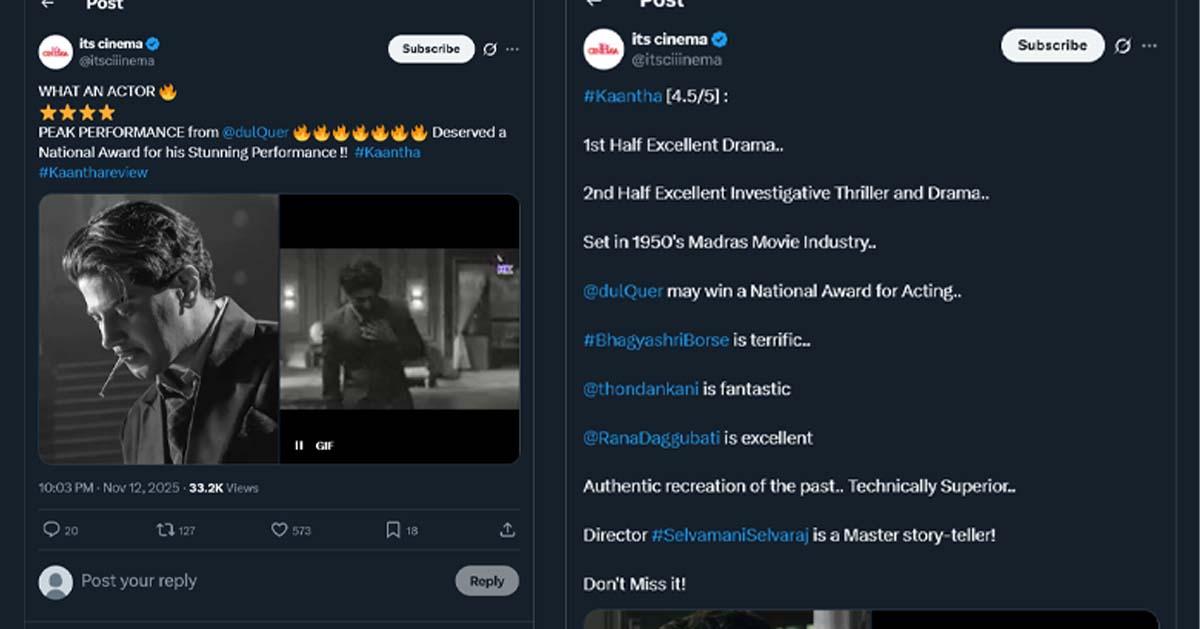Viewport: 1200px width, 629px height.
Task: Bookmark the post with bookmark icon
Action: coord(393,530)
